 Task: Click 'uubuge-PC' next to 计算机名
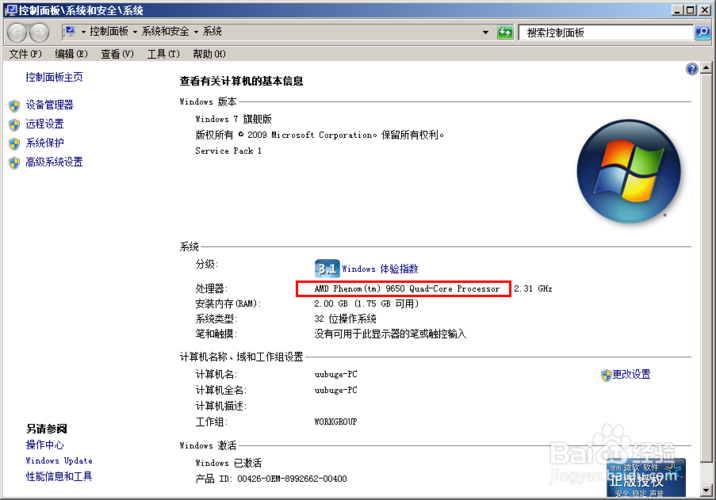coord(336,374)
